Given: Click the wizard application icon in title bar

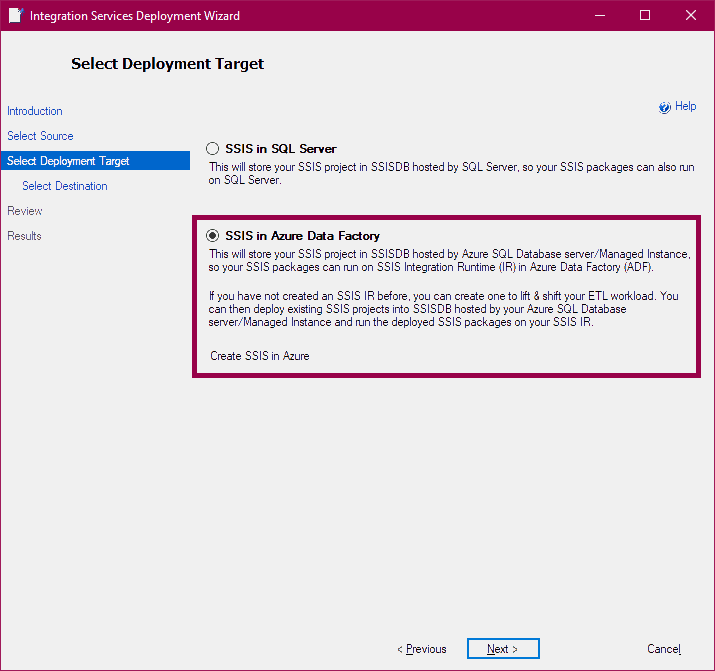Looking at the screenshot, I should click(x=14, y=15).
